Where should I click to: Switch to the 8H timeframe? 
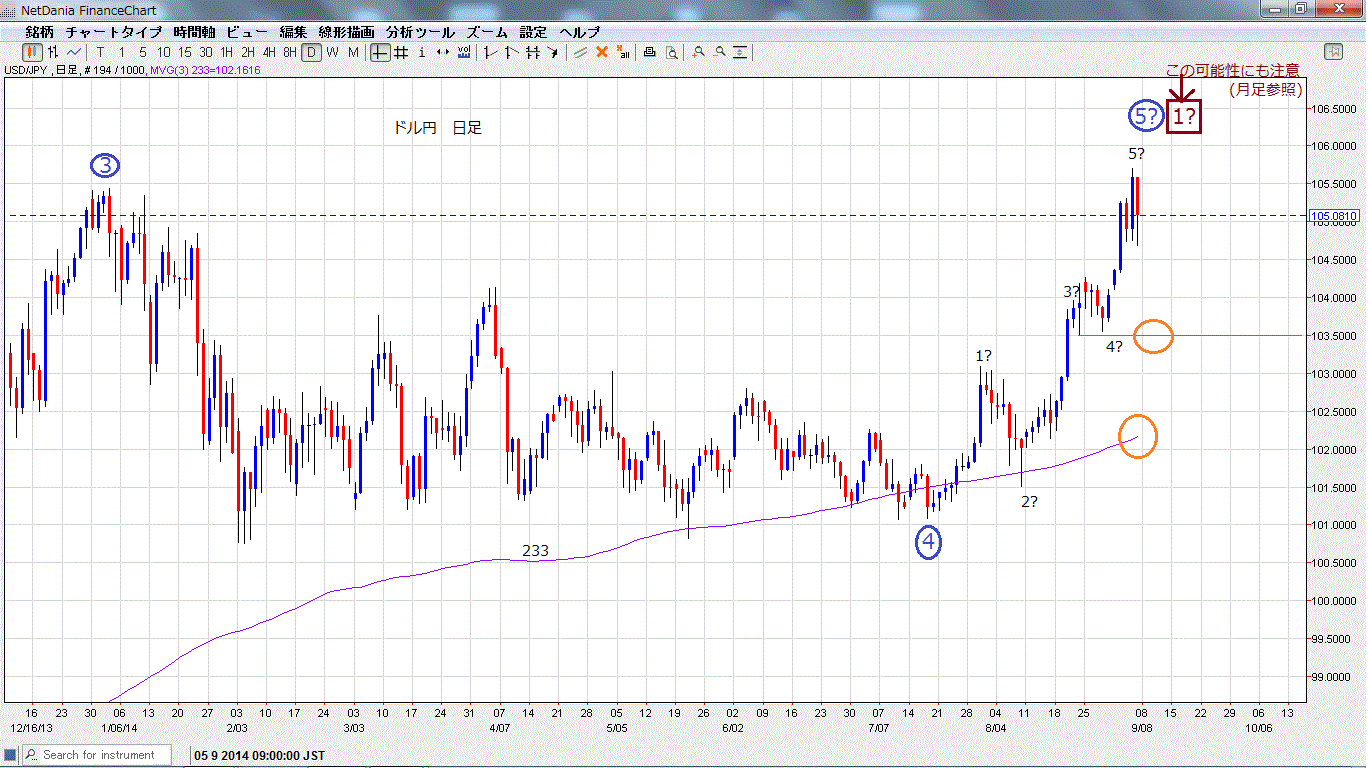[290, 52]
